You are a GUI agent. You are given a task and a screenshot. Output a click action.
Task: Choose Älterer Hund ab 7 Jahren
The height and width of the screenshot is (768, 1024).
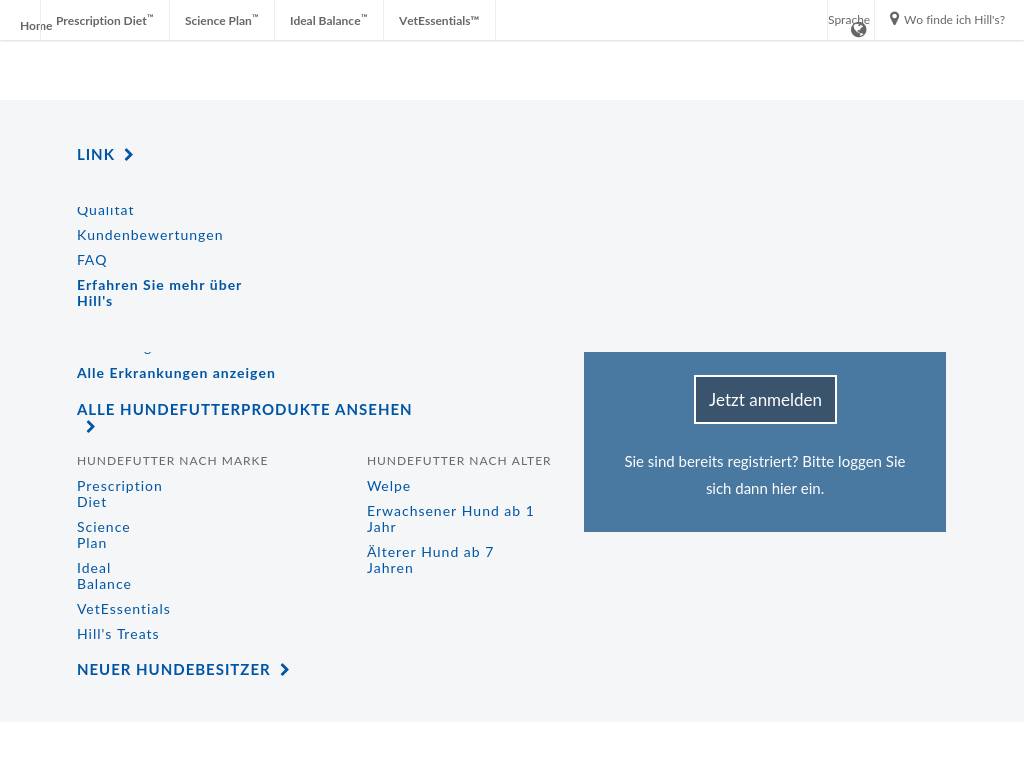click(430, 560)
